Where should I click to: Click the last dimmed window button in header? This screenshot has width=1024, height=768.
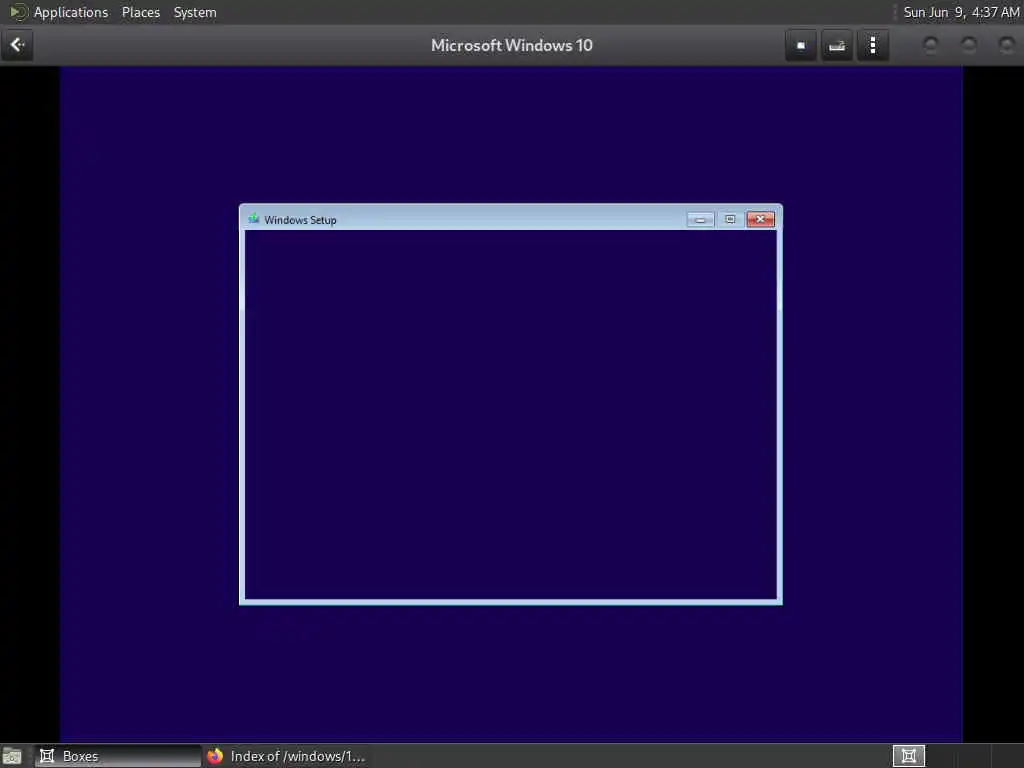1006,45
